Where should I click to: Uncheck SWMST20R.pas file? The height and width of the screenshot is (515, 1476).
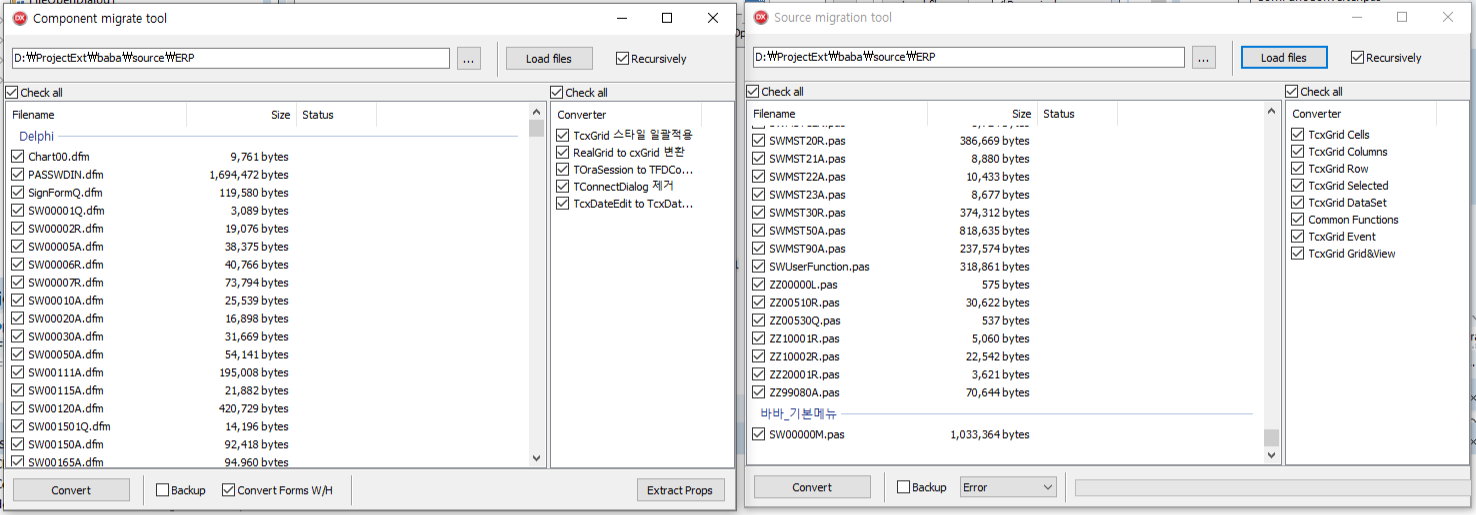pos(759,141)
